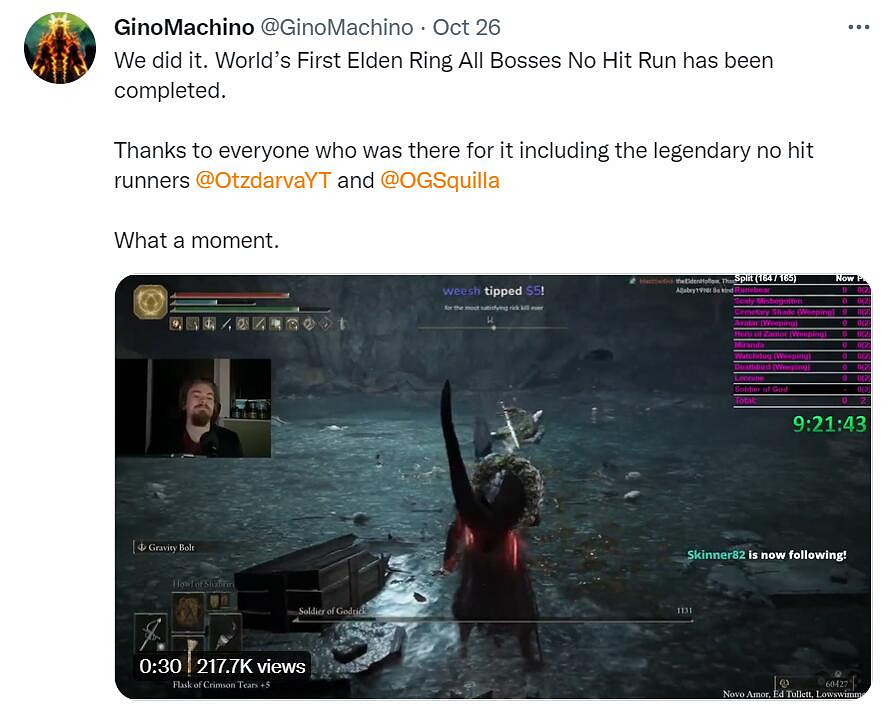The height and width of the screenshot is (714, 895).
Task: Visit the @OGSquilla mentioned profile
Action: coord(440,180)
